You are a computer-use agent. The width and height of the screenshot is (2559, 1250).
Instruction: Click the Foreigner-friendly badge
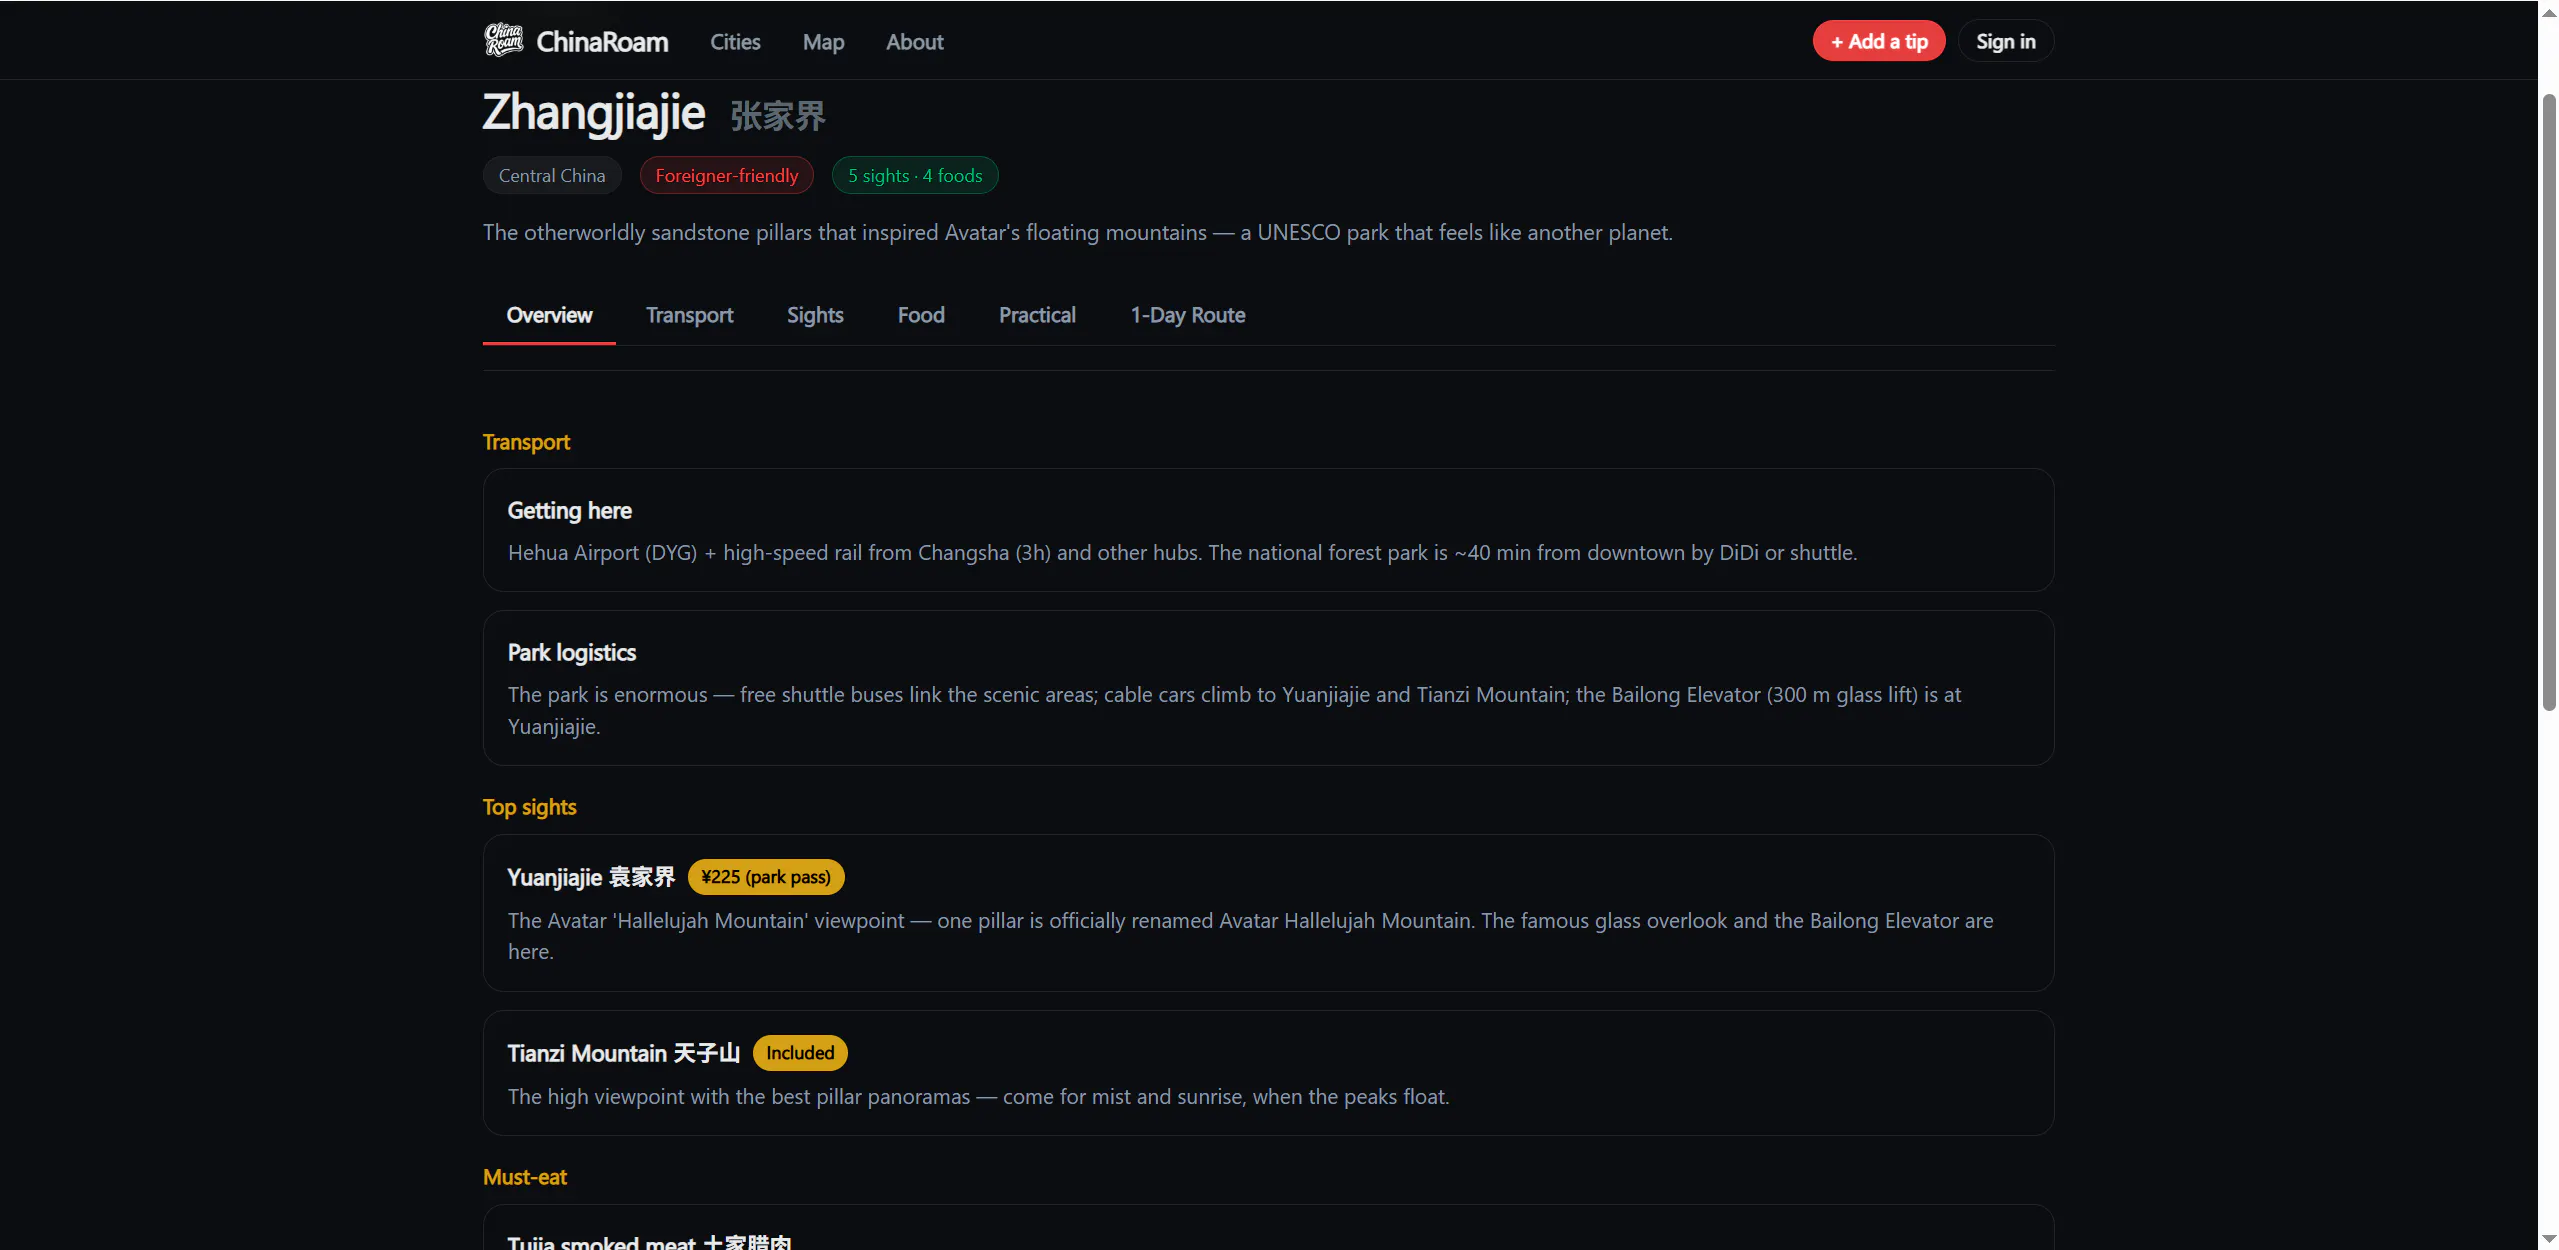(727, 176)
